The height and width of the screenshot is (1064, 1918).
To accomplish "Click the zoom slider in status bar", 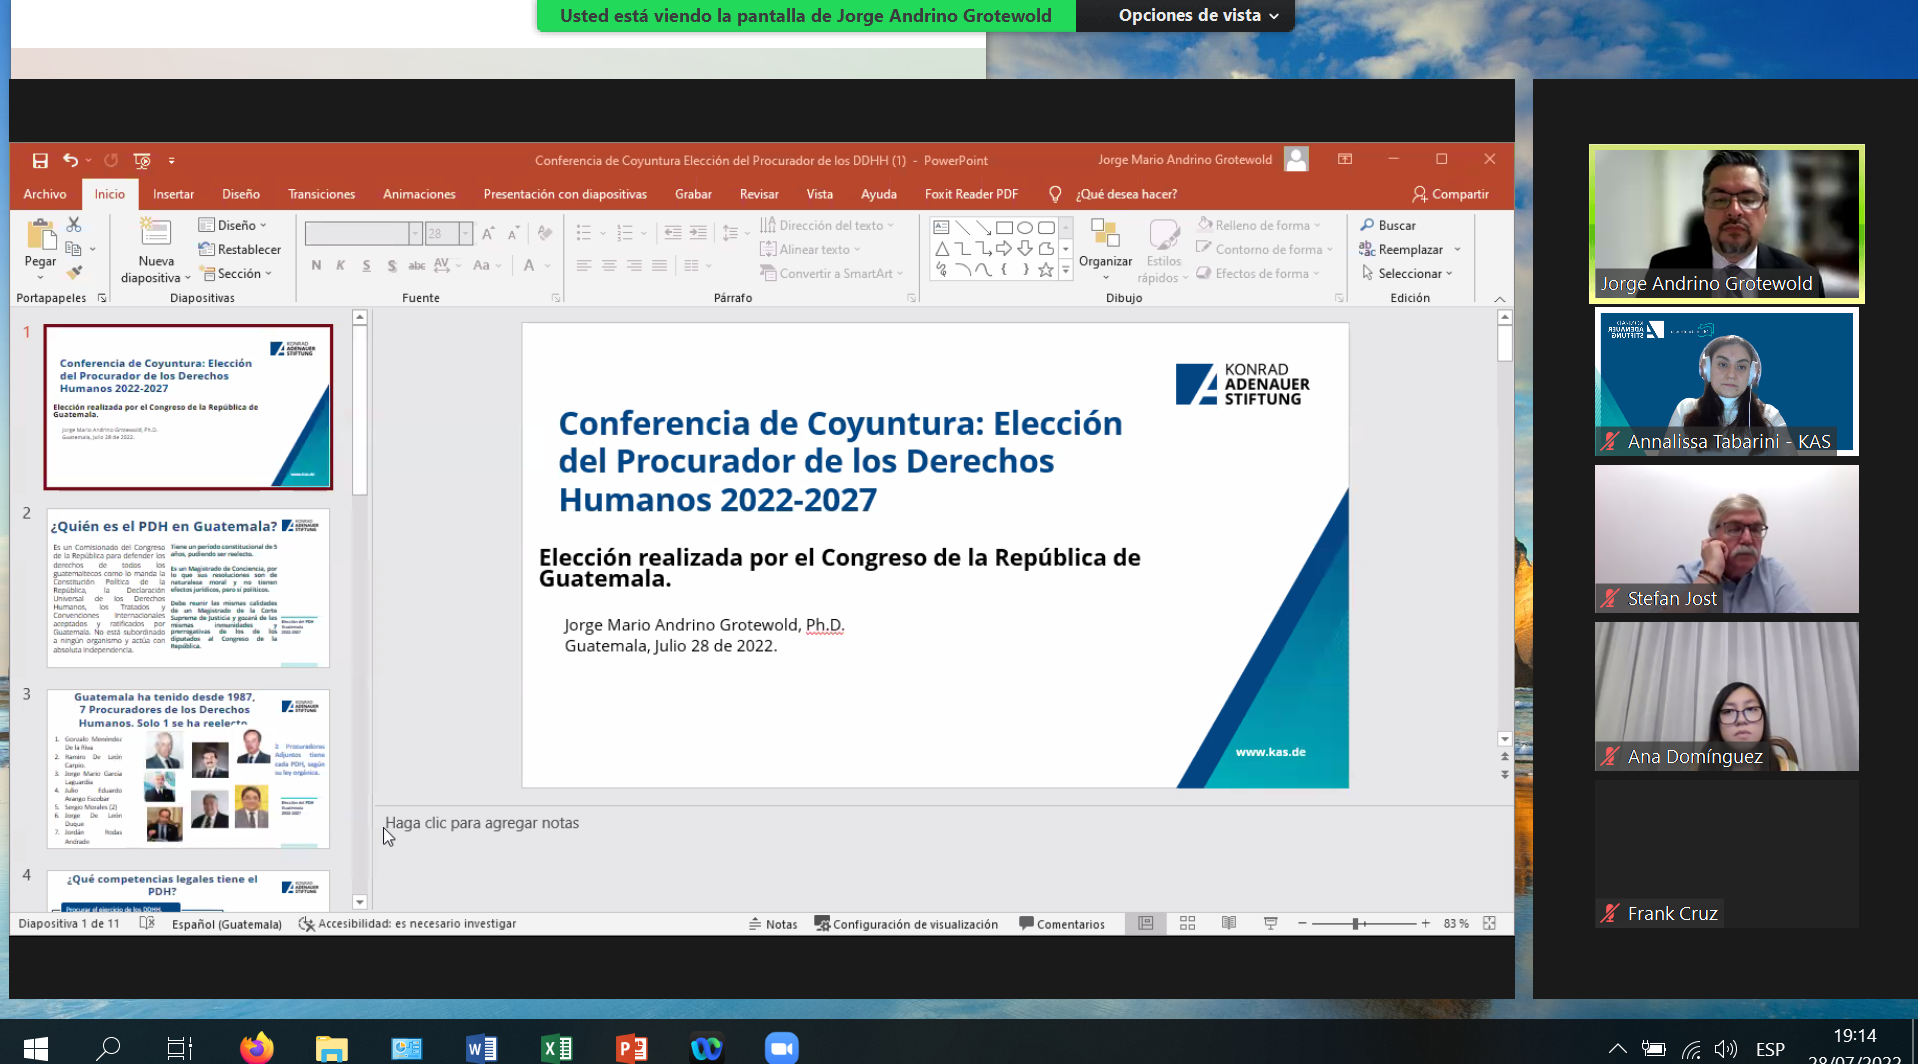I will pyautogui.click(x=1356, y=924).
